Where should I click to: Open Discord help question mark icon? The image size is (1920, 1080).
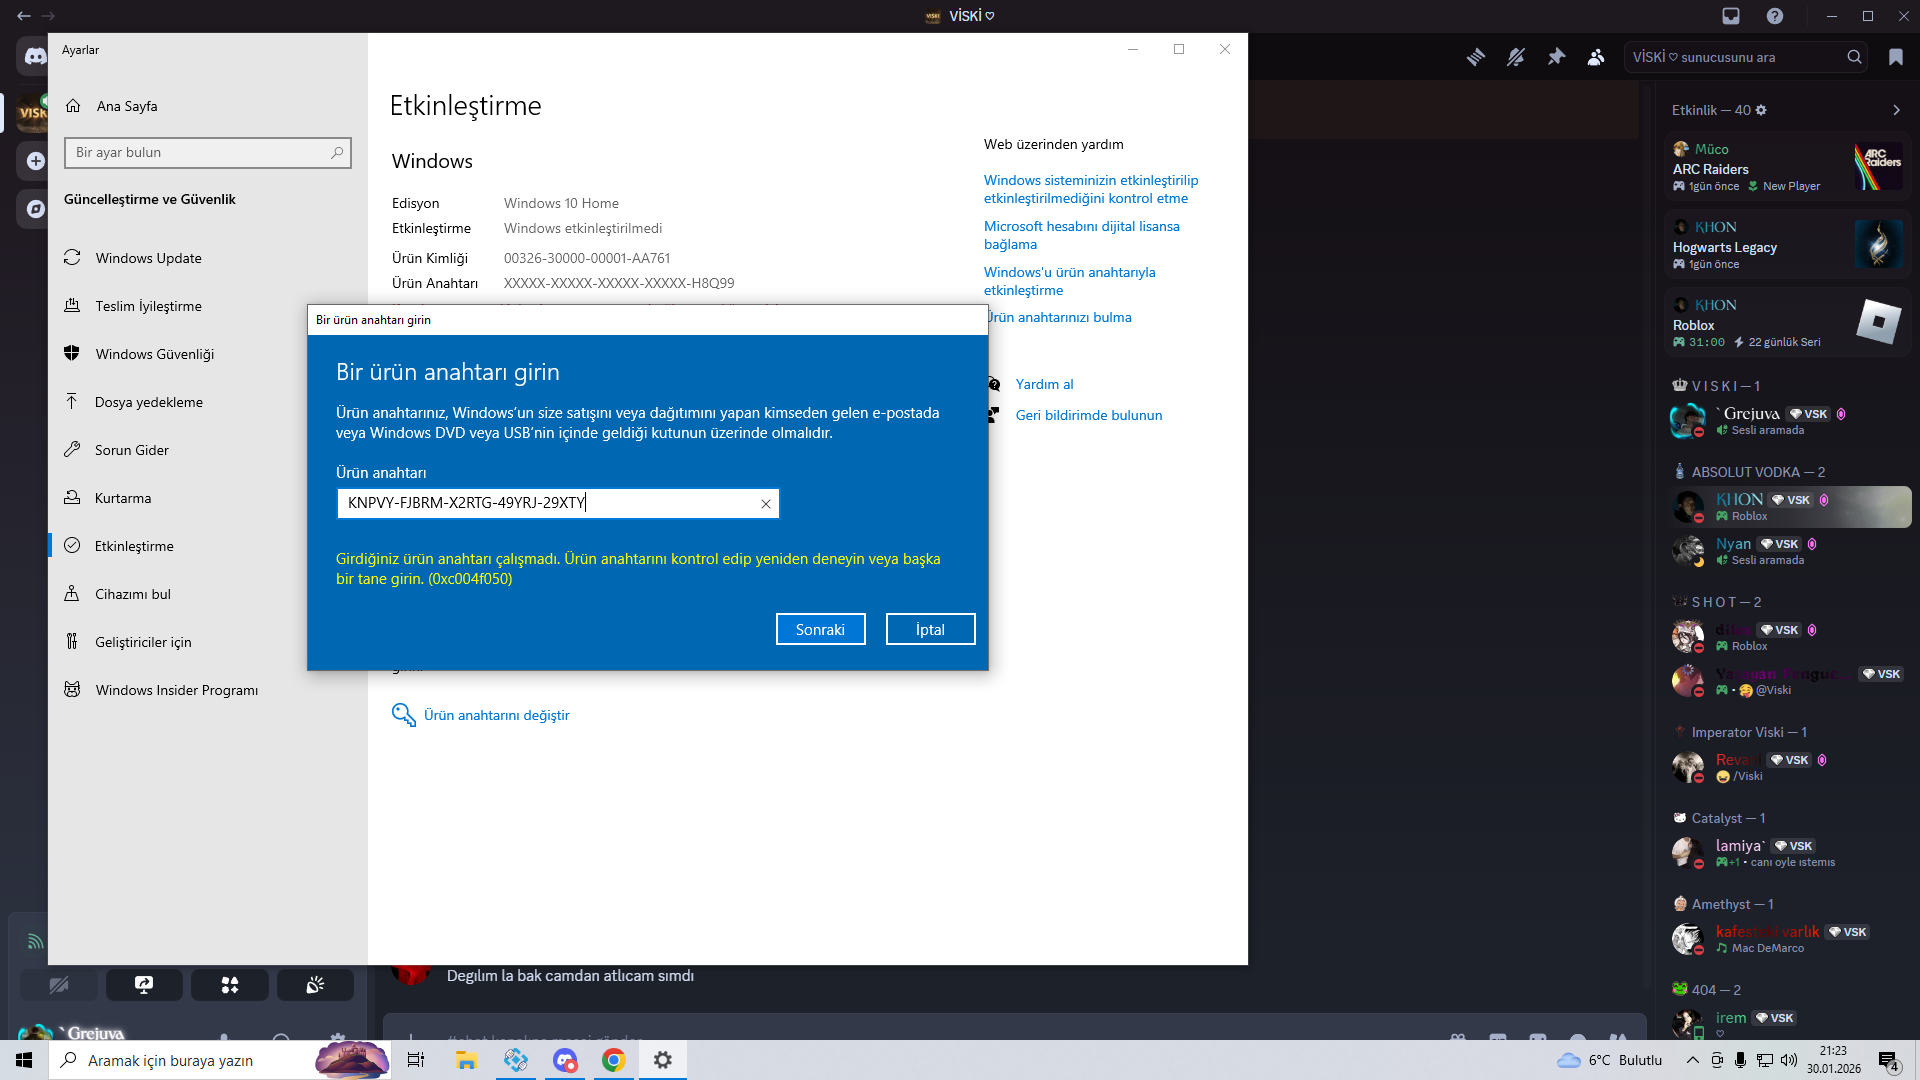click(1775, 16)
